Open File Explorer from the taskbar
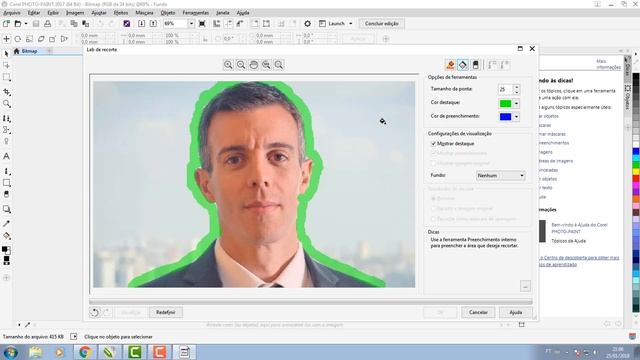640x360 pixels. (36, 352)
